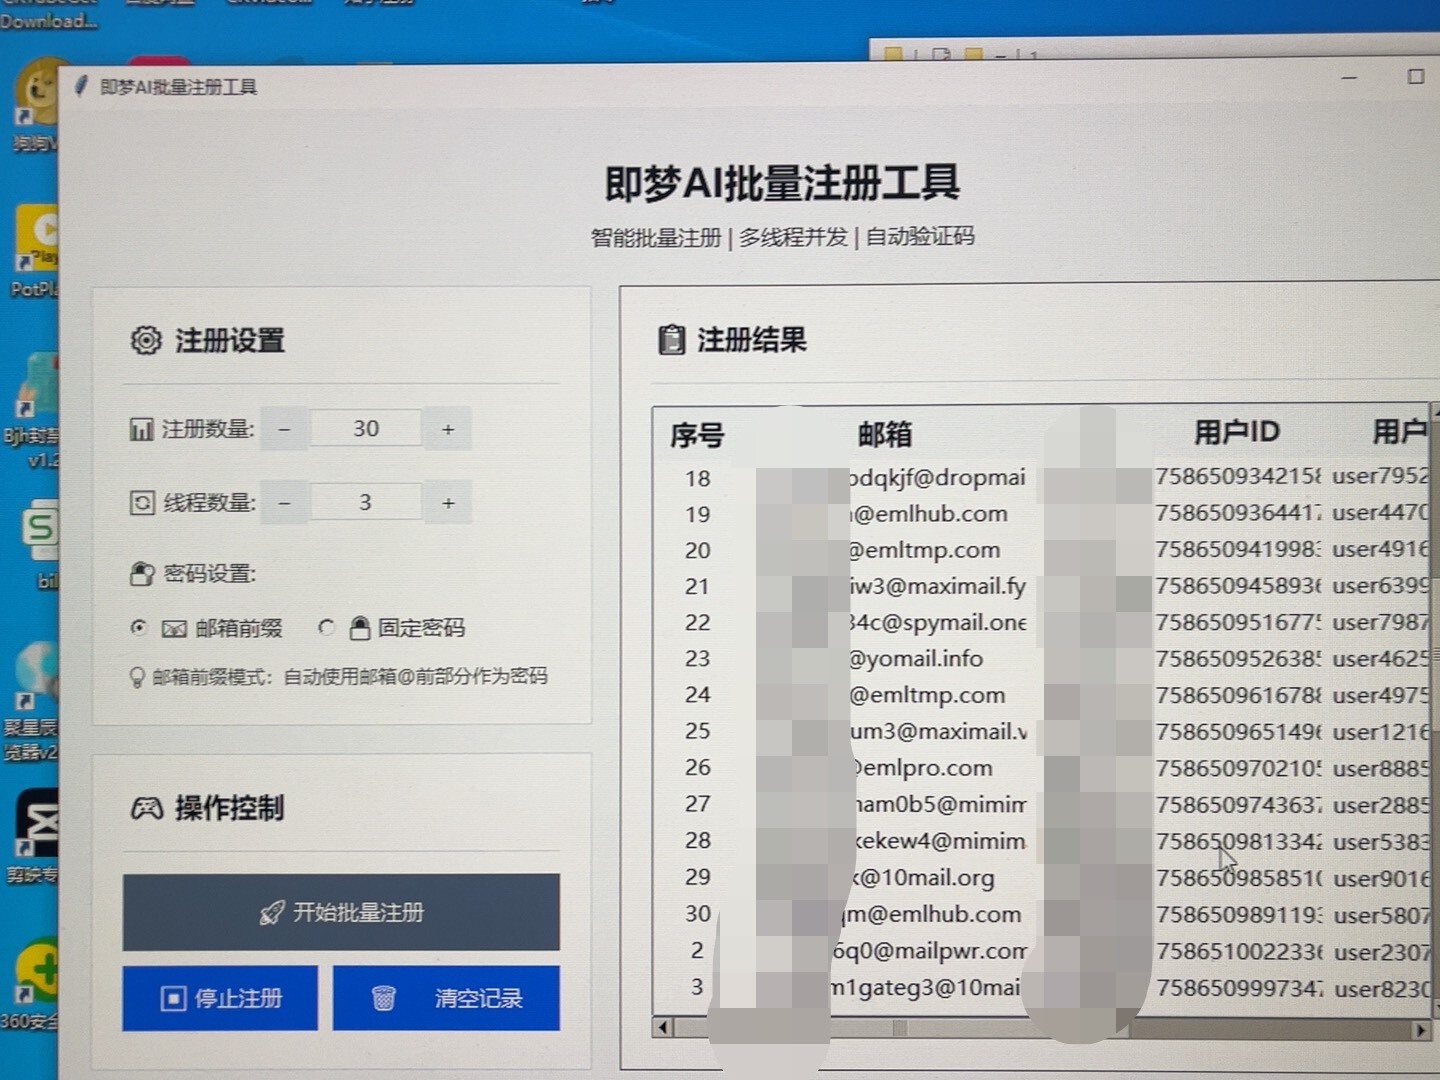Image resolution: width=1440 pixels, height=1080 pixels.
Task: Click the @maximail.fy email in row 21
Action: 938,586
